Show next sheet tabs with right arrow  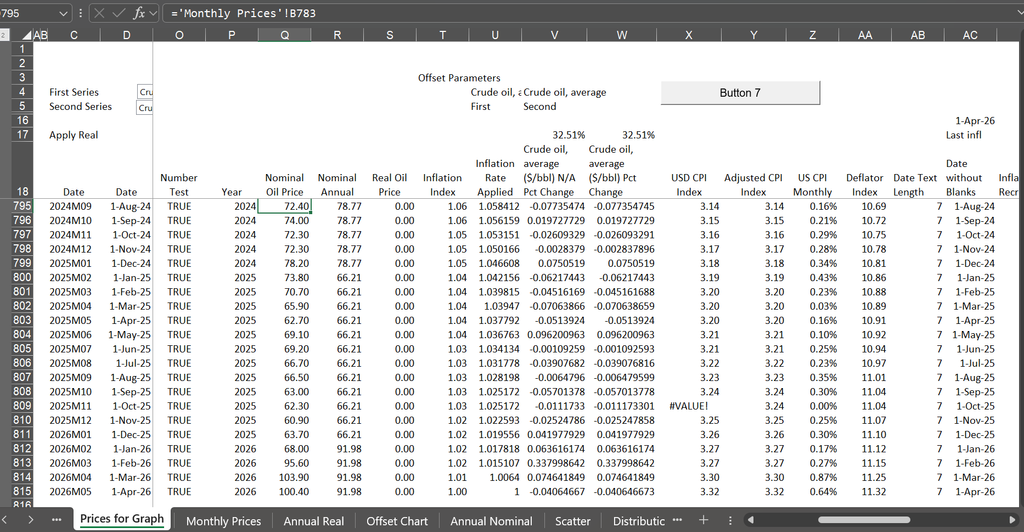click(30, 520)
